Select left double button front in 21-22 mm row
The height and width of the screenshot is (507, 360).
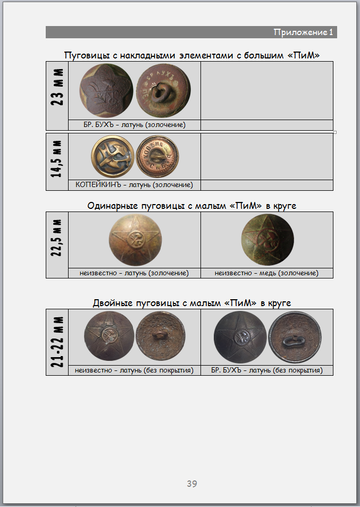[109, 336]
